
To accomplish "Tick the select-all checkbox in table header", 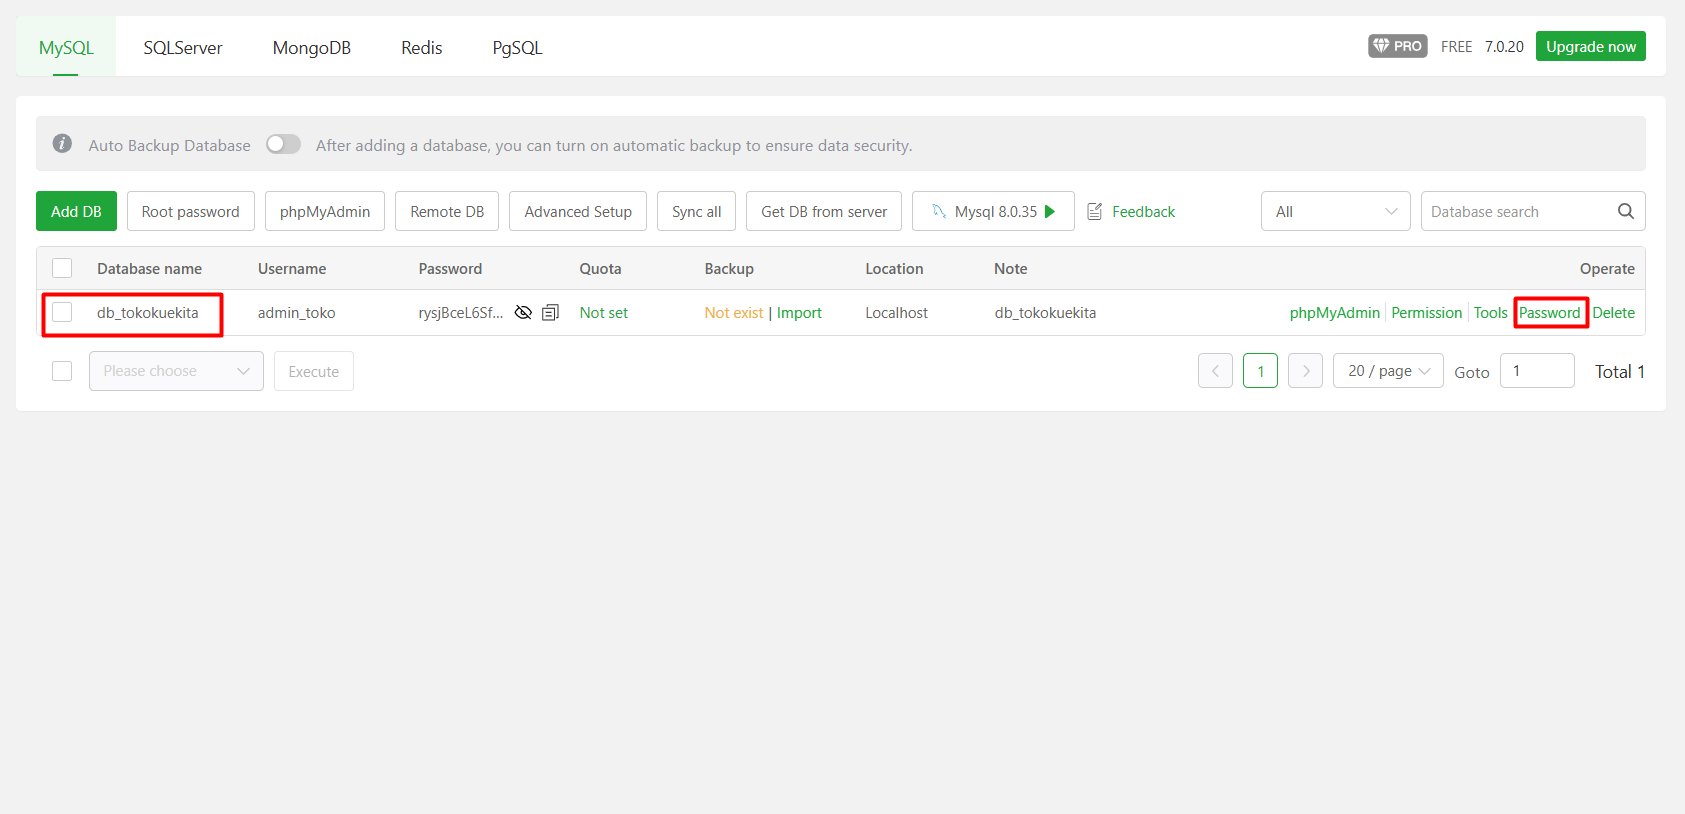I will (x=62, y=268).
